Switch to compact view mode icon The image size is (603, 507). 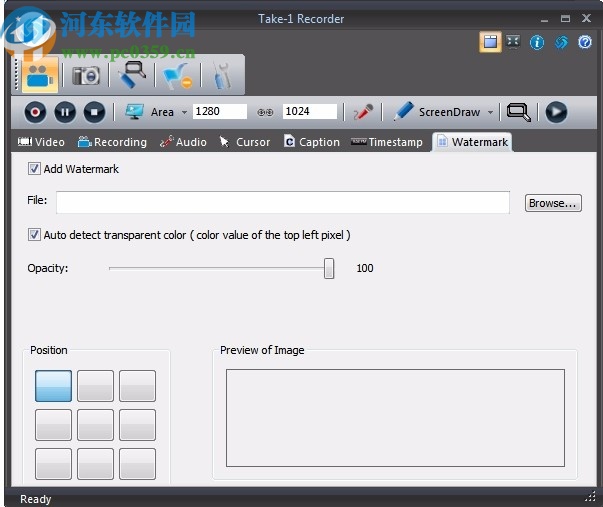pos(513,41)
